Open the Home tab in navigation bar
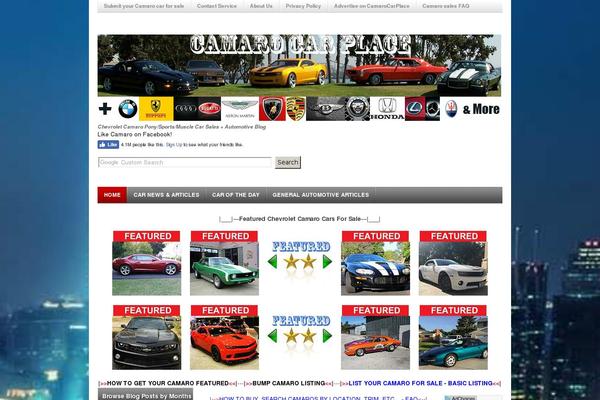This screenshot has height=400, width=600. [112, 195]
